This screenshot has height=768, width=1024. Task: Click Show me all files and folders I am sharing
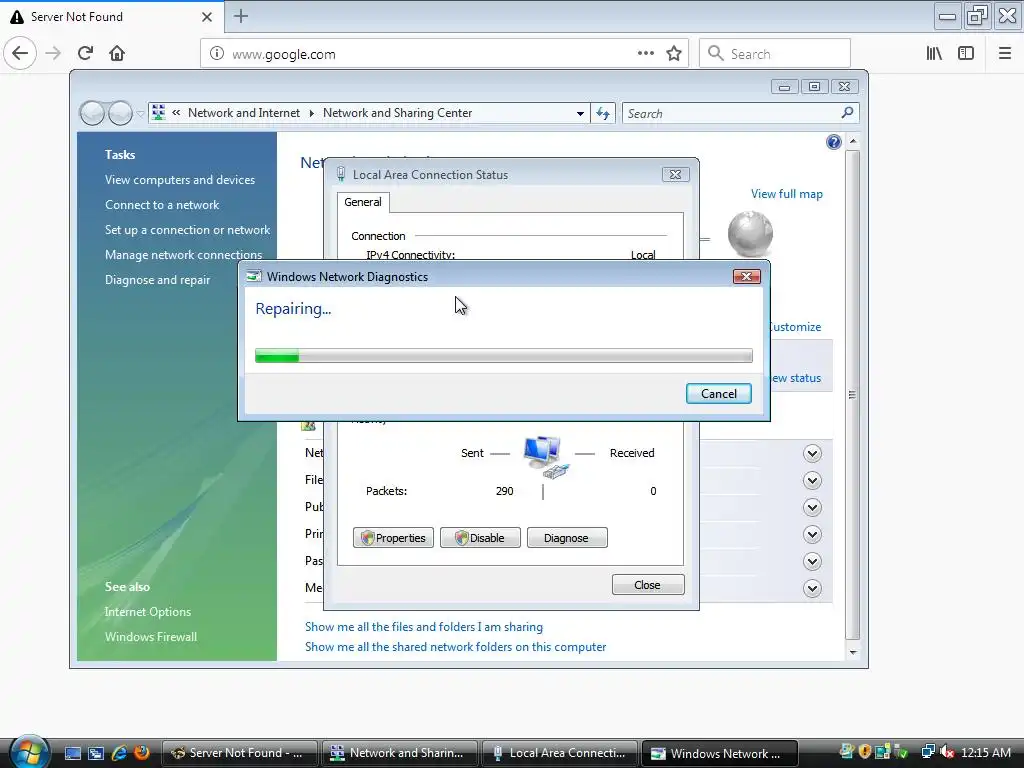(x=424, y=627)
